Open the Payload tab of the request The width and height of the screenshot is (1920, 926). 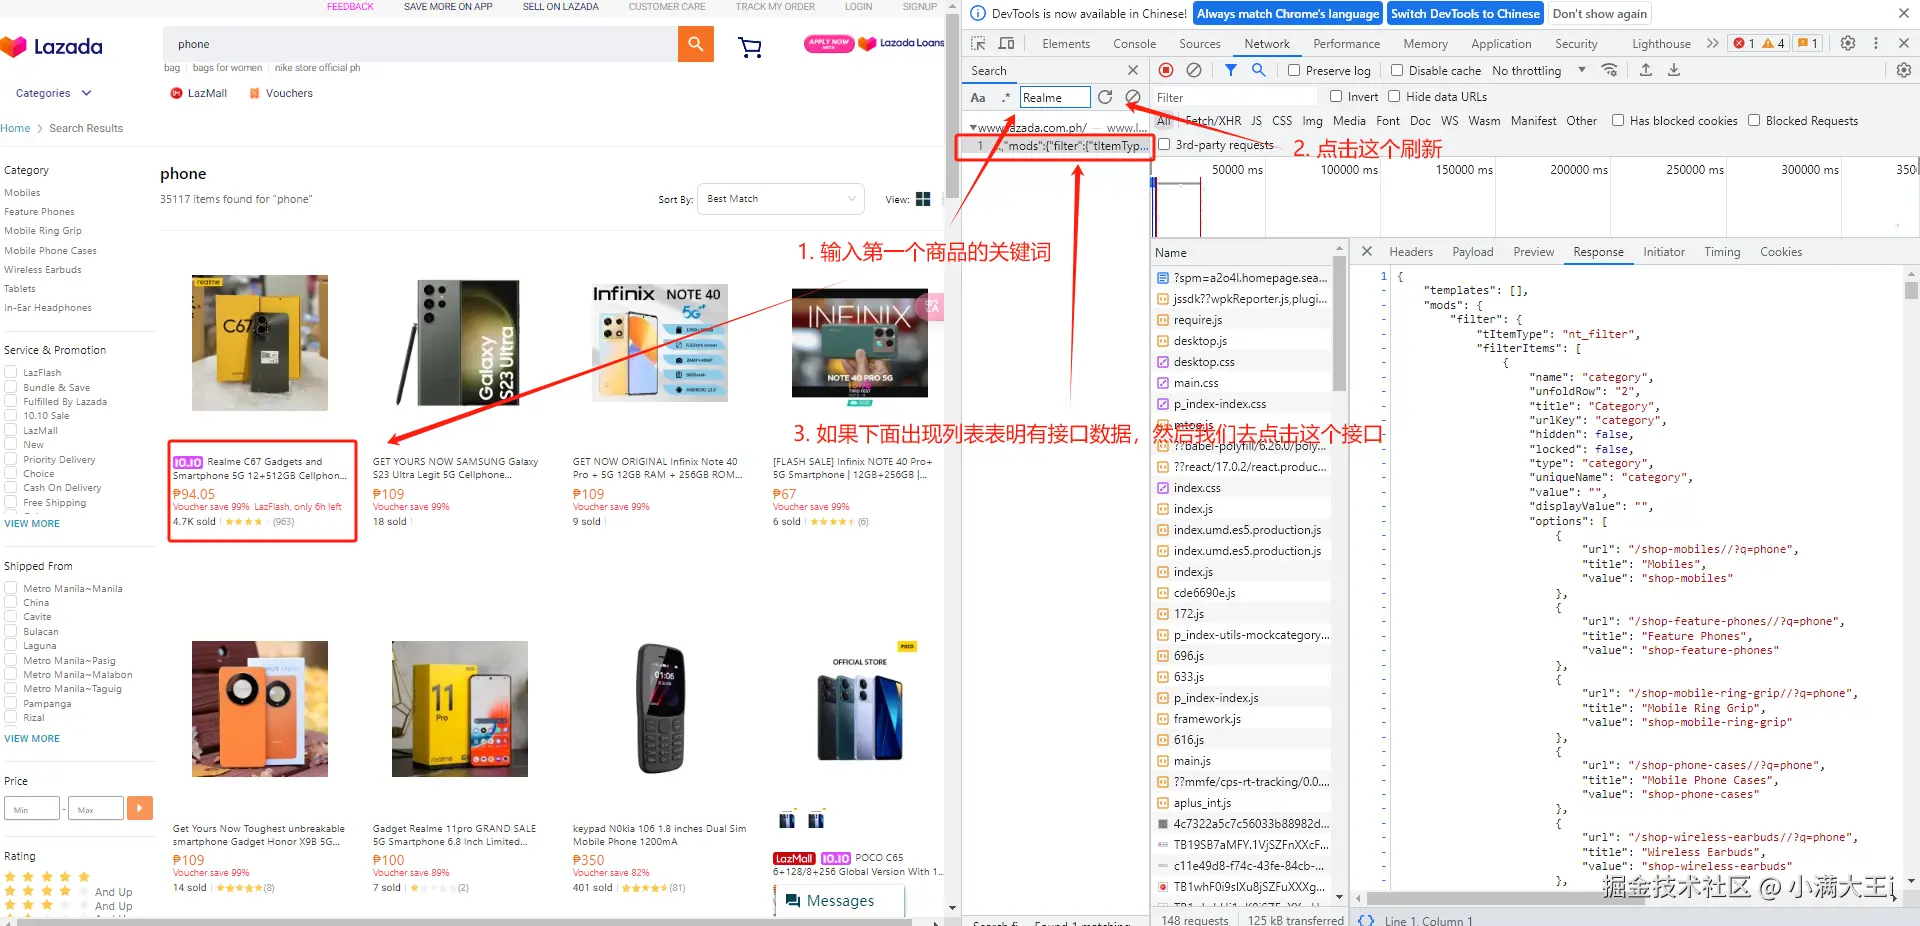pos(1473,252)
